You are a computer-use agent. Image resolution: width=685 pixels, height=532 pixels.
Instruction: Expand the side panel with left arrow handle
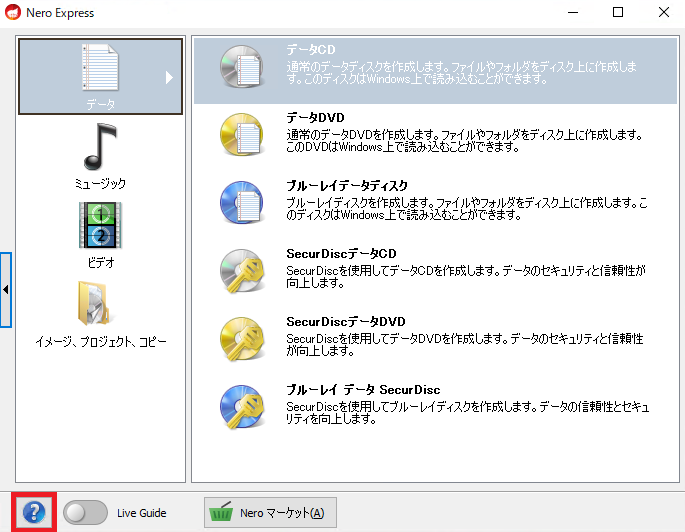(6, 290)
